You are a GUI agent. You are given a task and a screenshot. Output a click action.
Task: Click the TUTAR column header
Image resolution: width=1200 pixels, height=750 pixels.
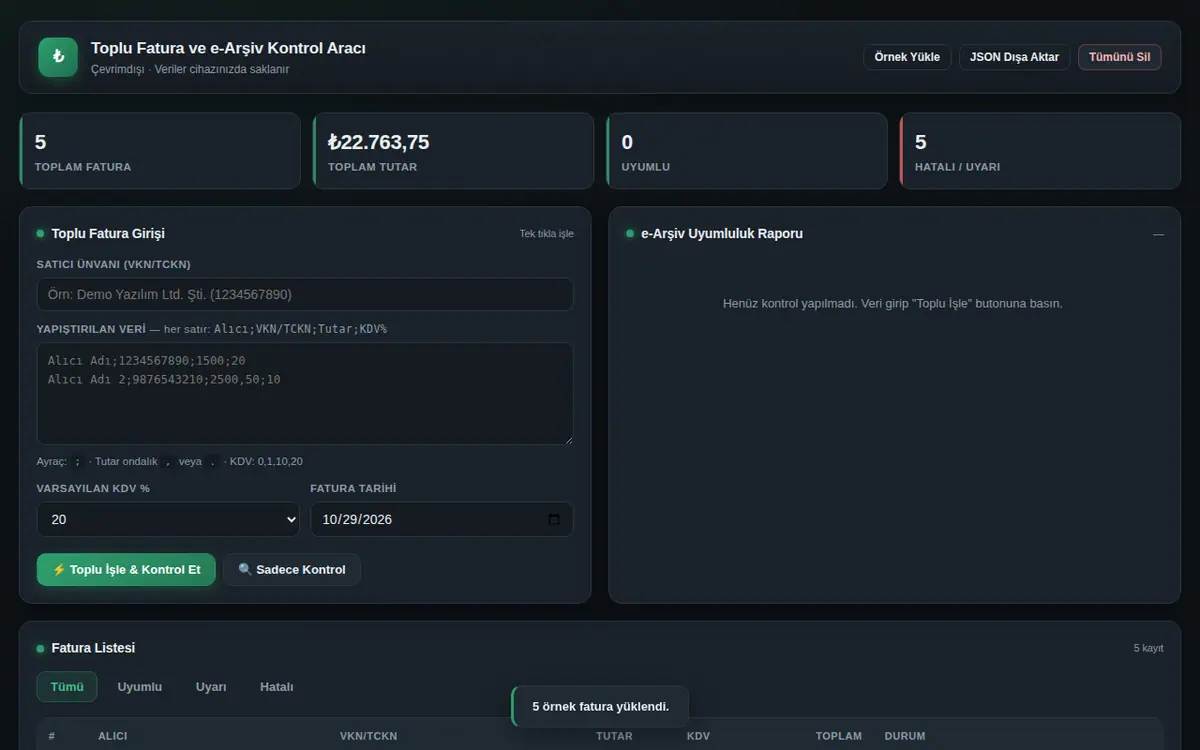[614, 736]
